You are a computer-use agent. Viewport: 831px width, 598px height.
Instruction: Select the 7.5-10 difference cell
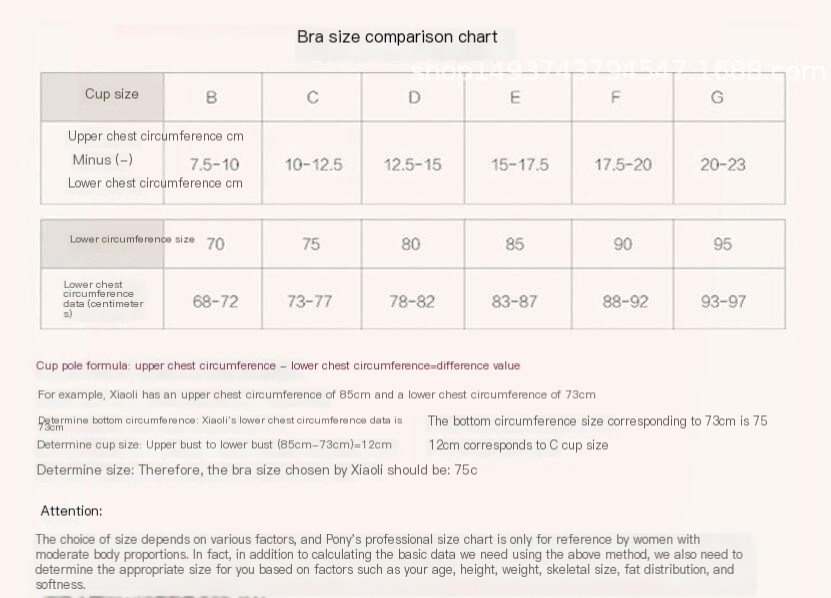pos(214,164)
